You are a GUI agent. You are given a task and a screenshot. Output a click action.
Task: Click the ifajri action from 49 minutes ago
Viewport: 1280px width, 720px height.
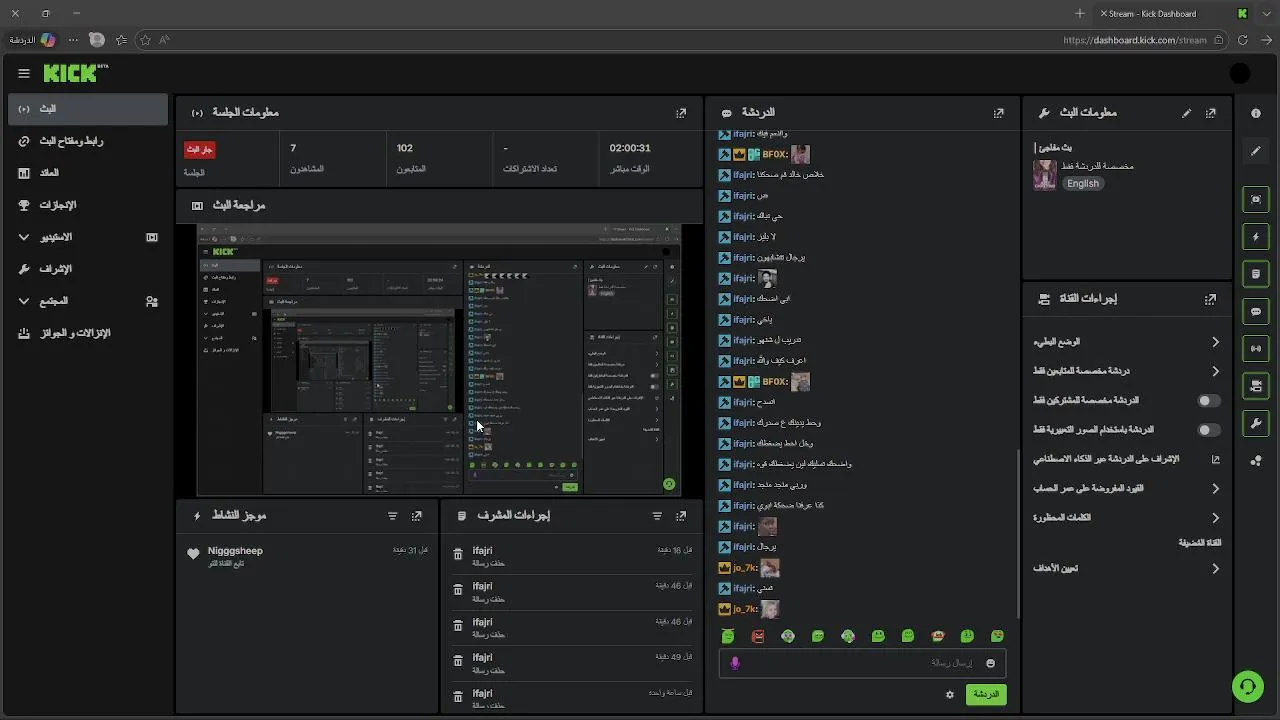point(572,664)
